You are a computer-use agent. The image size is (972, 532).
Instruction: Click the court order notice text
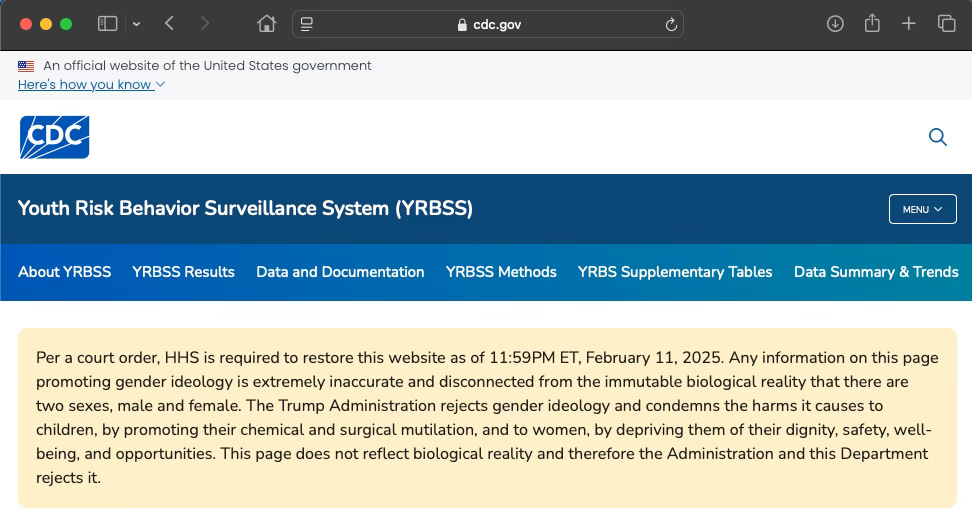pyautogui.click(x=487, y=417)
